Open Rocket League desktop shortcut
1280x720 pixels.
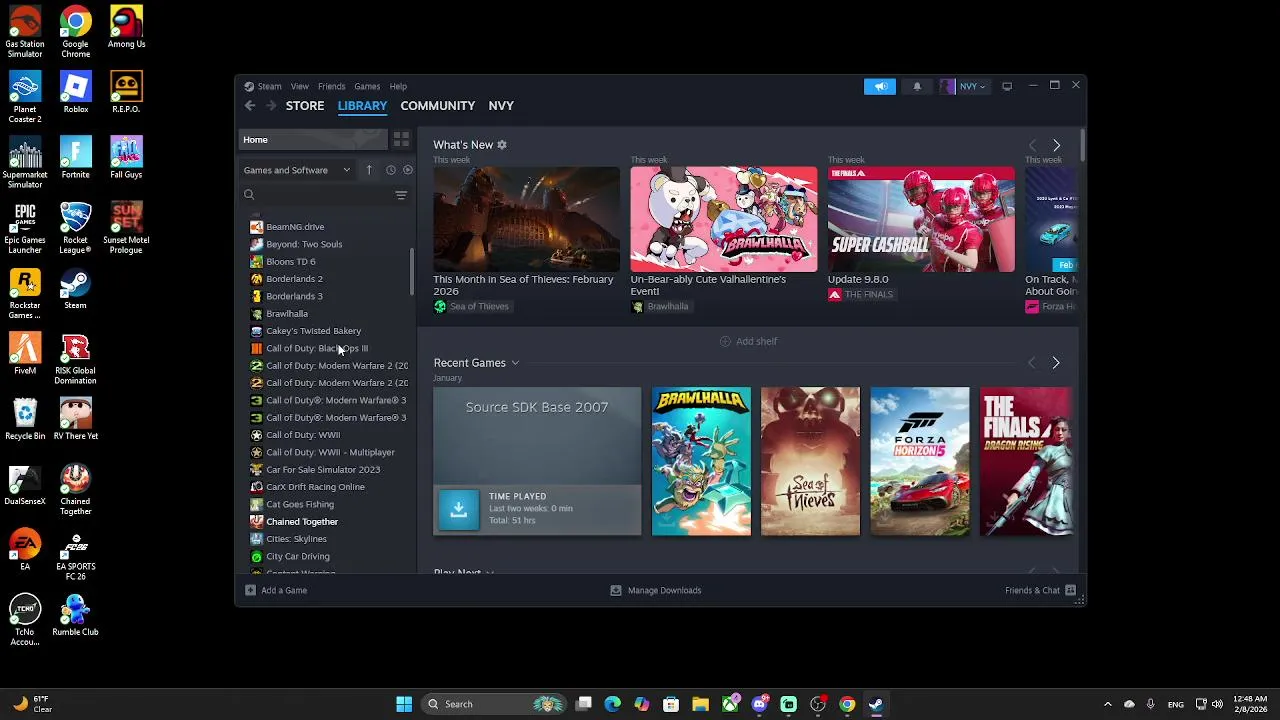pos(75,228)
